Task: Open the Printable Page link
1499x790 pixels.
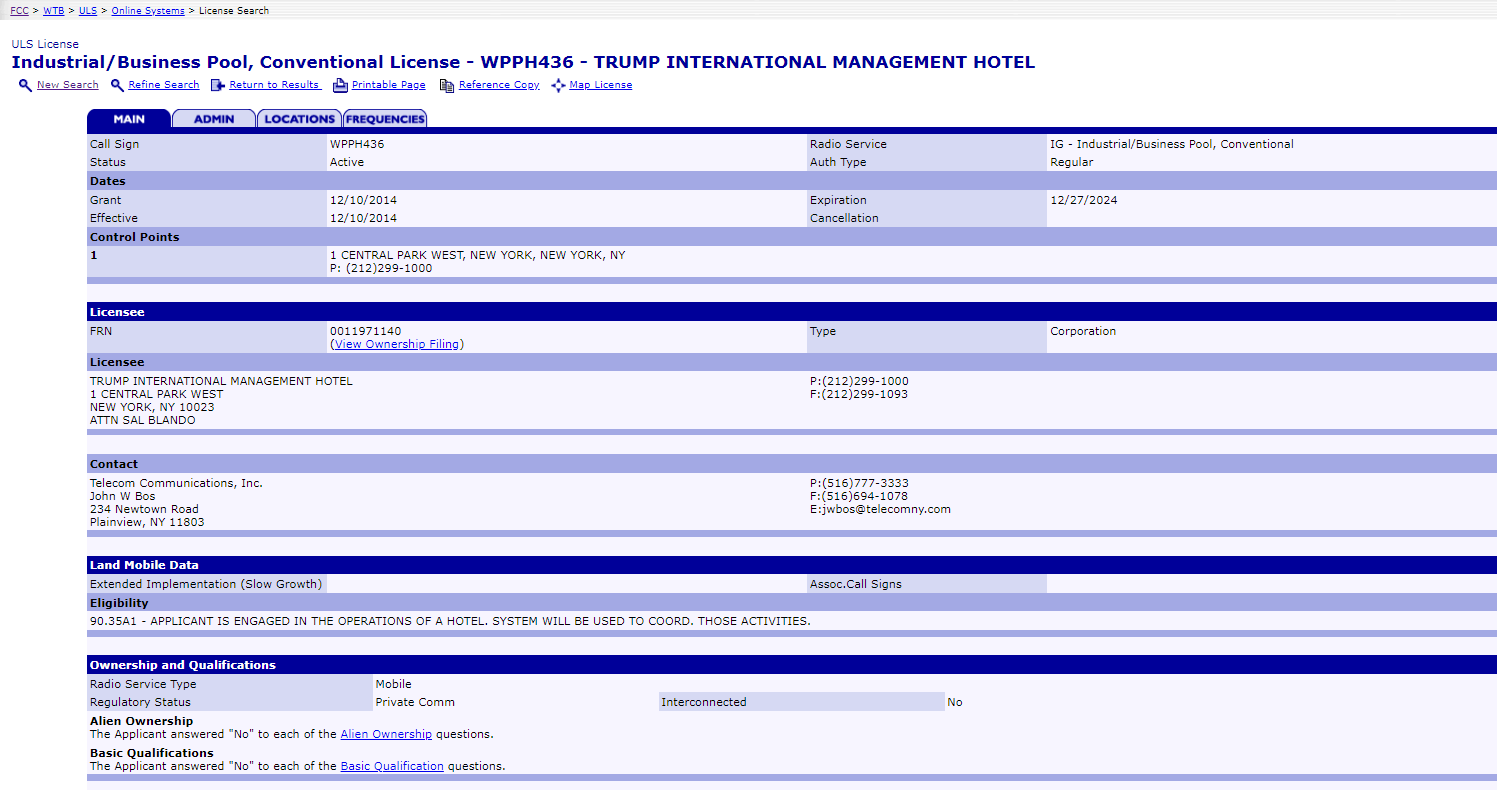Action: [389, 85]
